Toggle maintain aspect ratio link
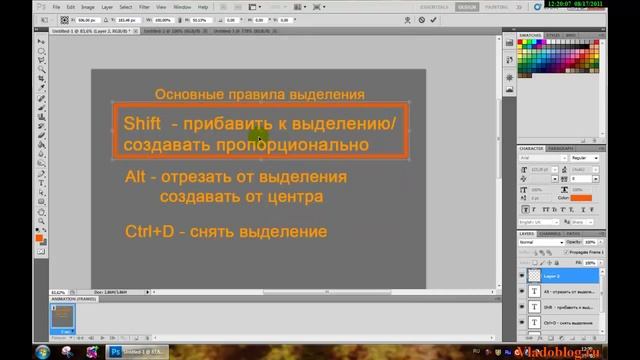 (x=180, y=20)
